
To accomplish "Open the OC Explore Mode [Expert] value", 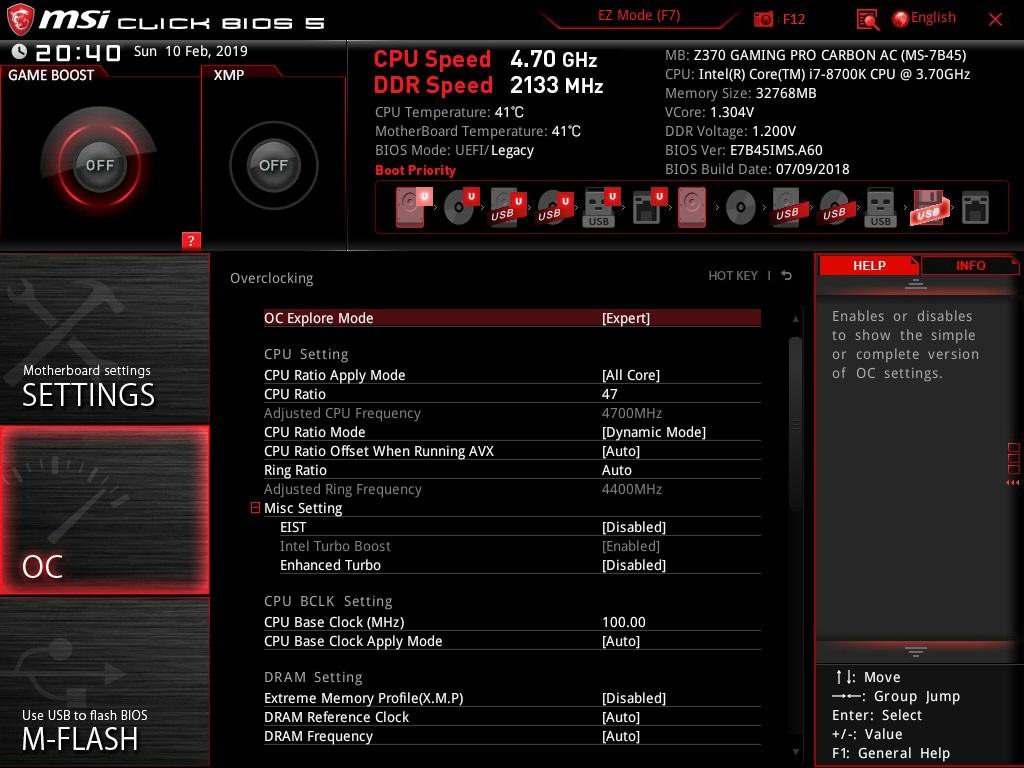I will pos(626,318).
